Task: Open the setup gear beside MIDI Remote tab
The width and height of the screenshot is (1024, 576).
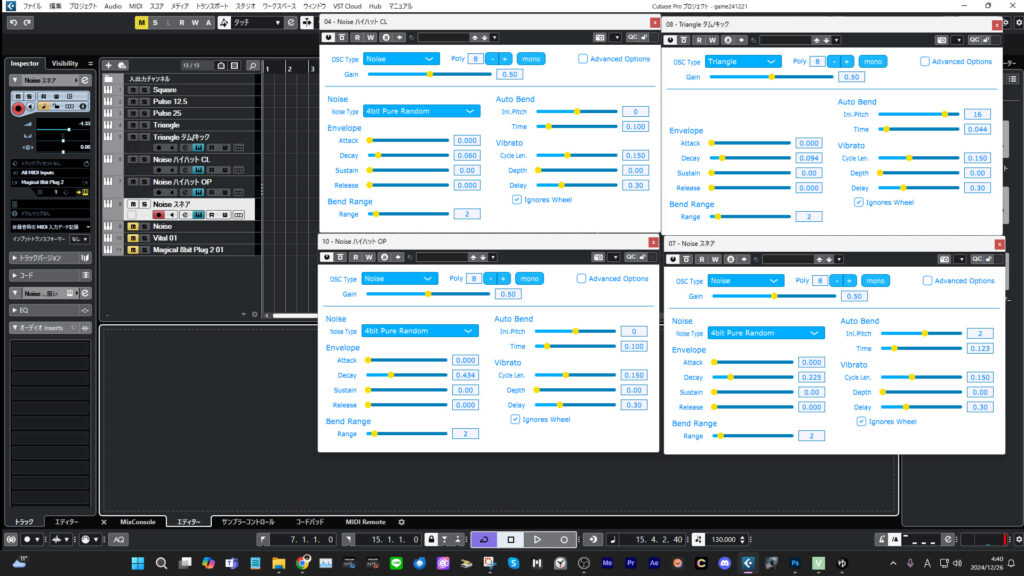Action: pyautogui.click(x=402, y=522)
